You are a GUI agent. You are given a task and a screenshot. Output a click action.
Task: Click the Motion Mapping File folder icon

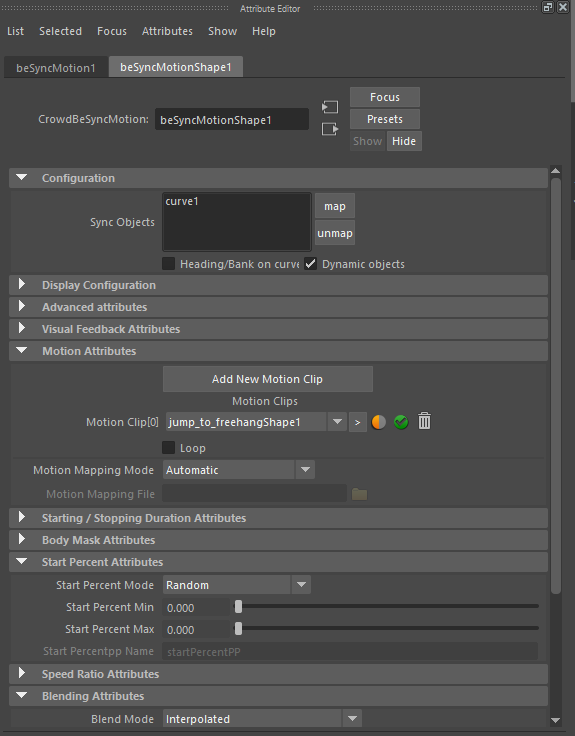coord(360,494)
